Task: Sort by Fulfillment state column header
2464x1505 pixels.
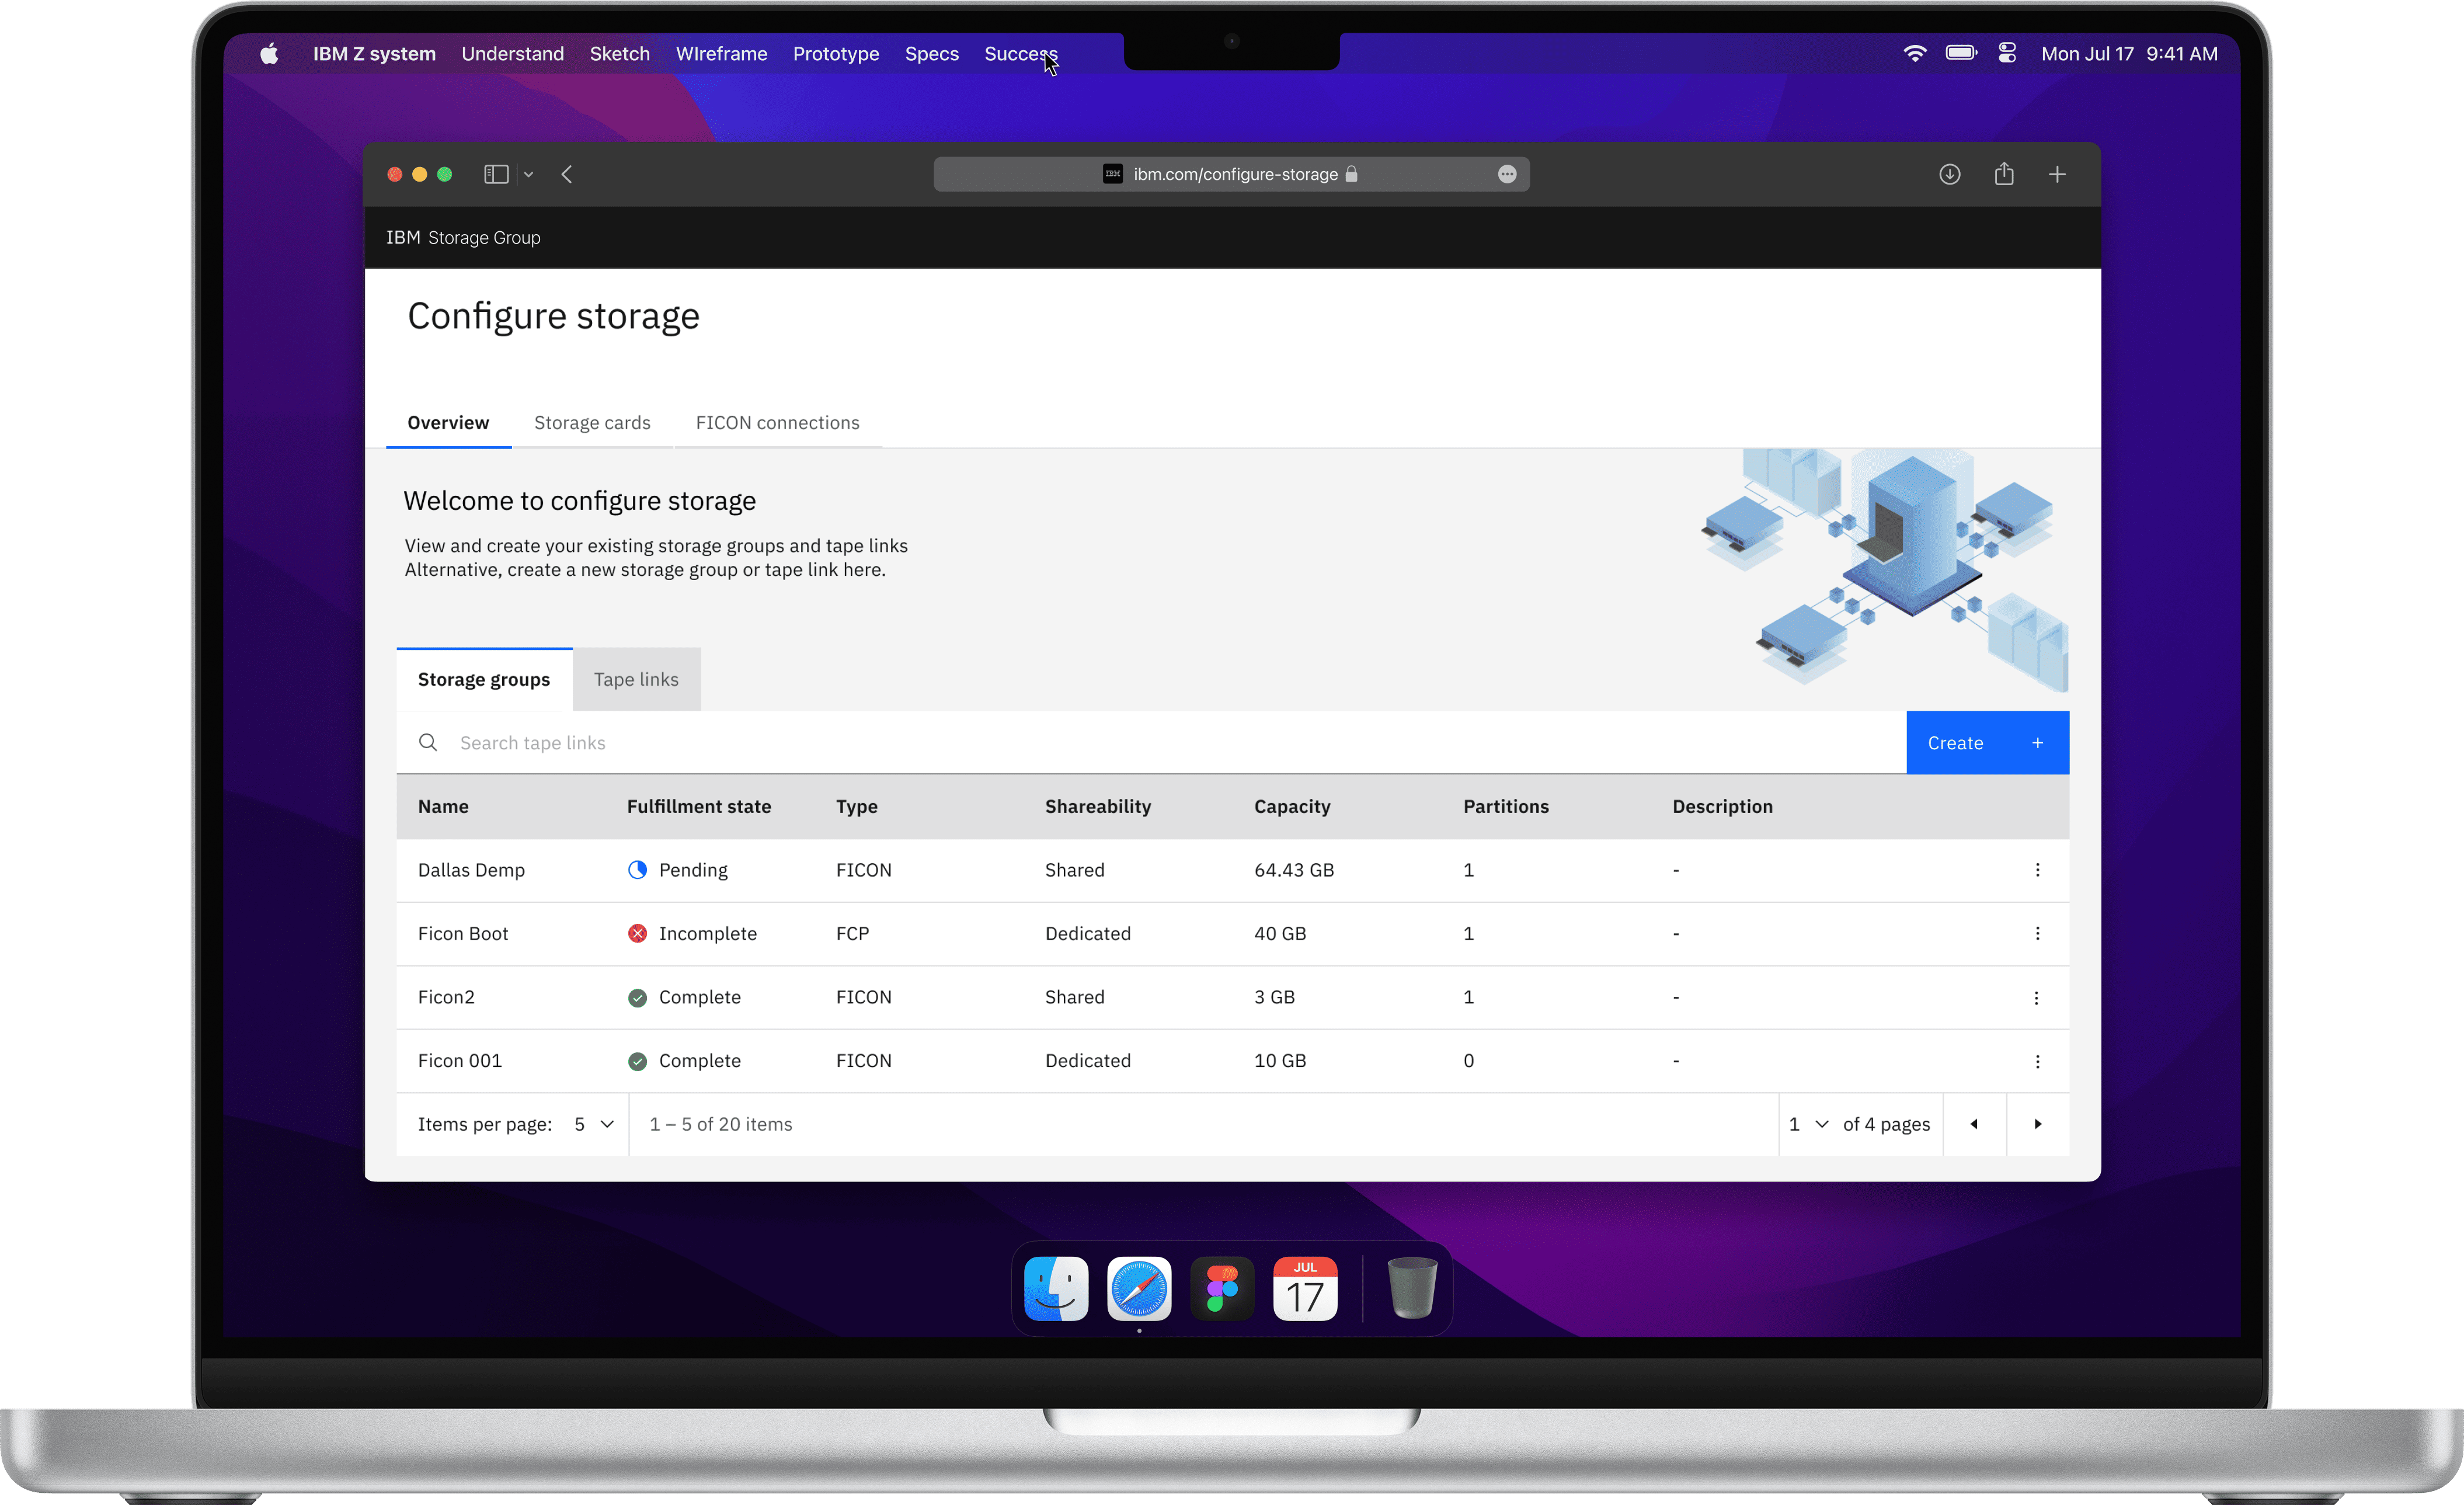Action: [x=699, y=806]
